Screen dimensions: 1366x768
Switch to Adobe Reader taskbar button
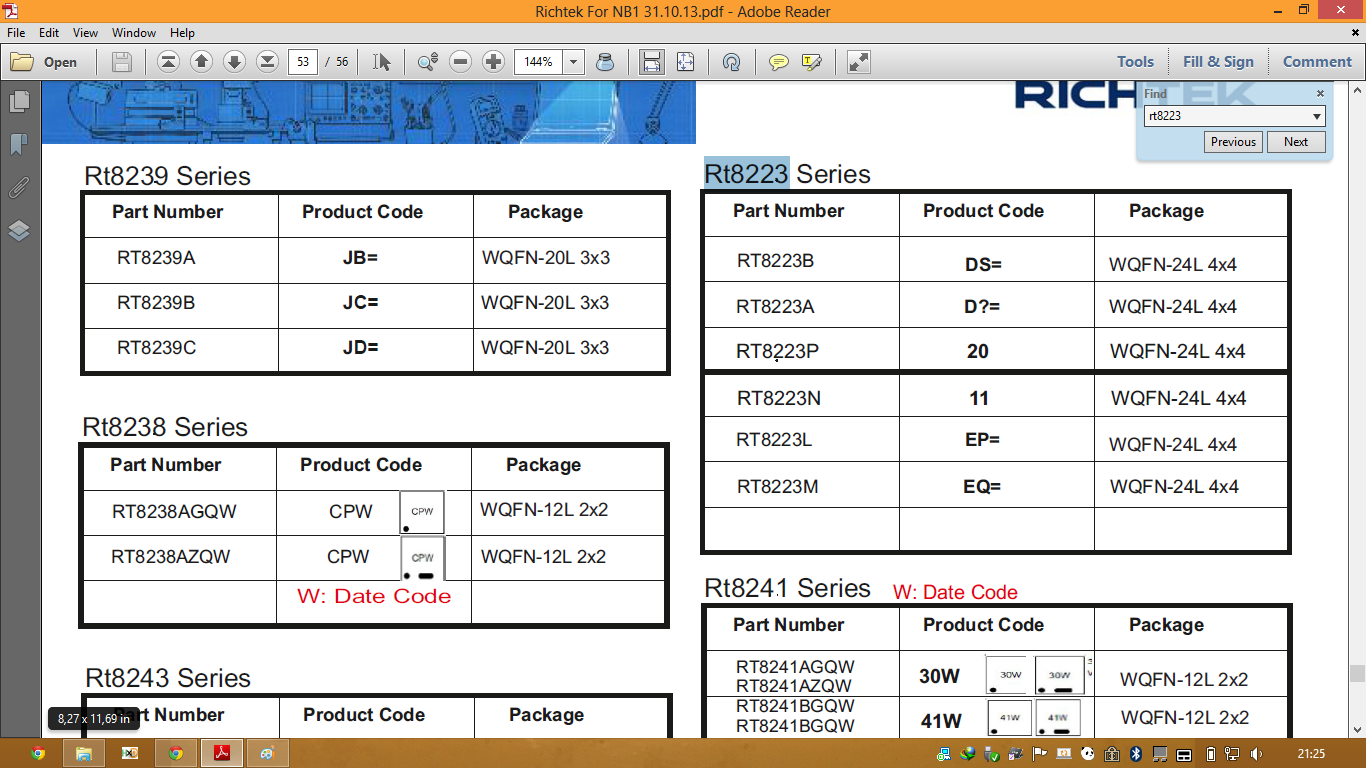[221, 753]
